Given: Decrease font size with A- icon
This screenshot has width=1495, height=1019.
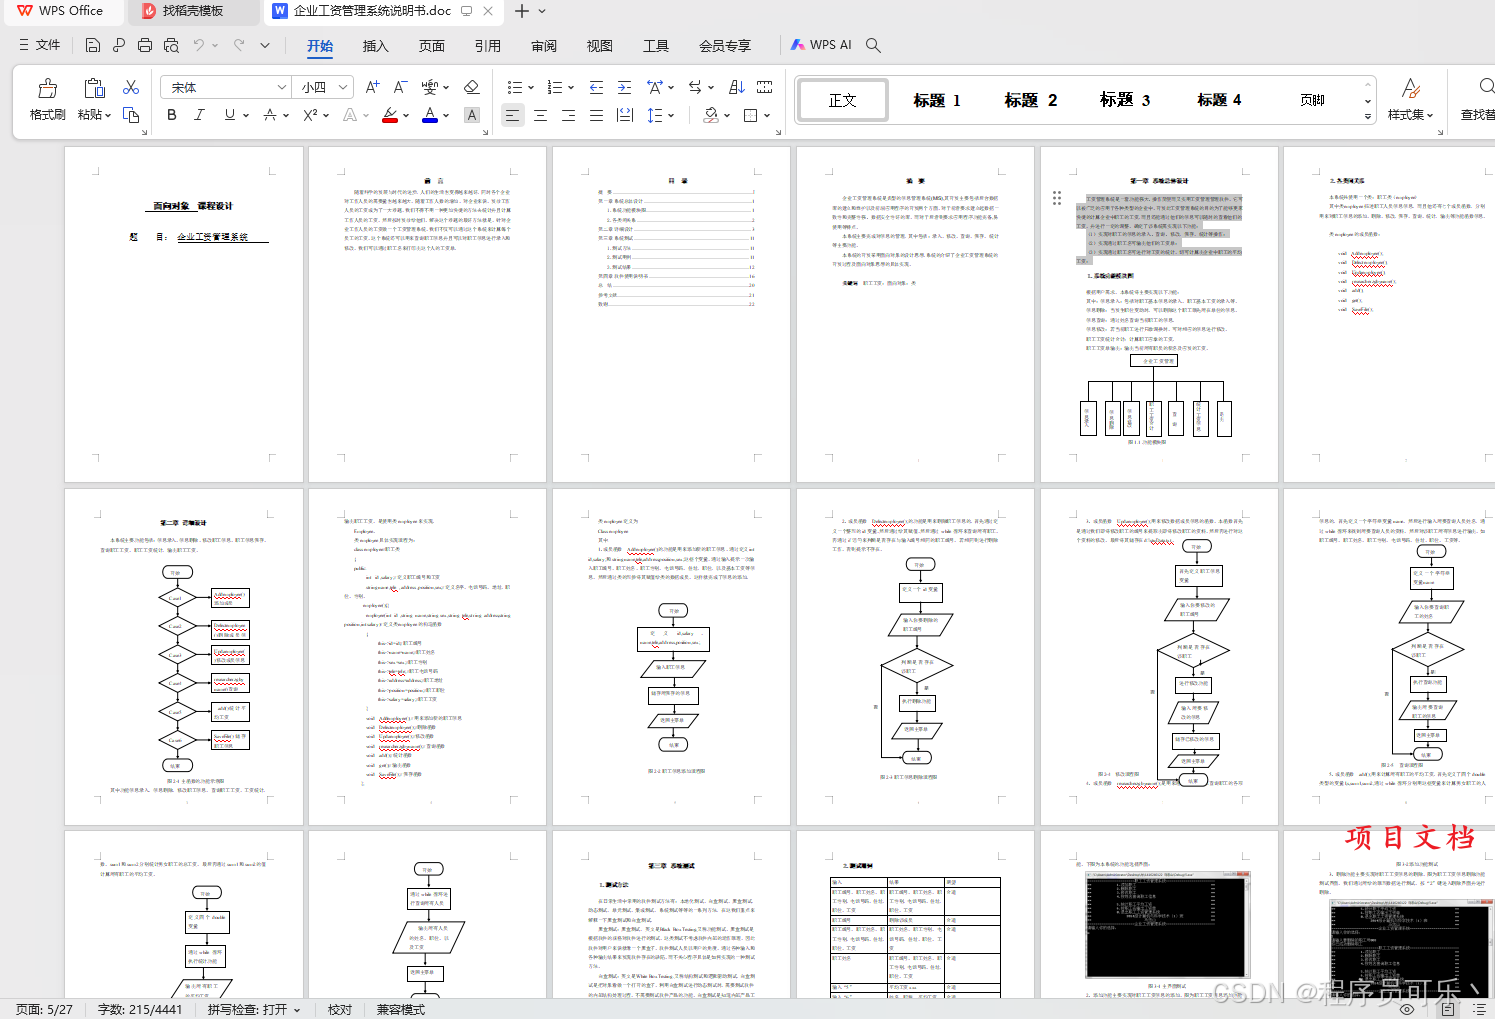Looking at the screenshot, I should tap(400, 87).
